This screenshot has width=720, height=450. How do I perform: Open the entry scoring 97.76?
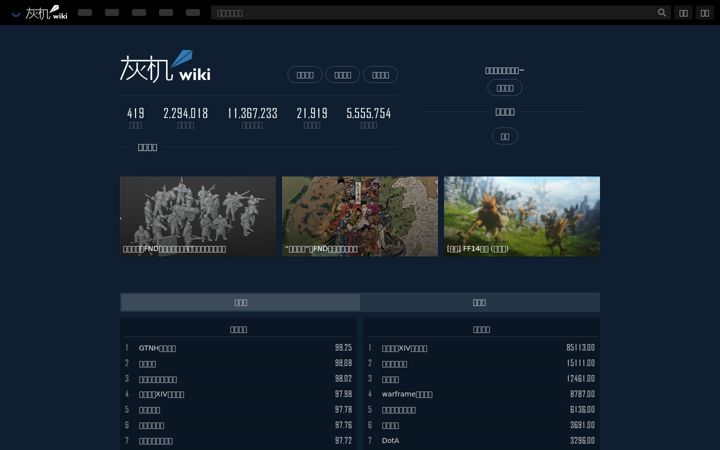tap(151, 425)
